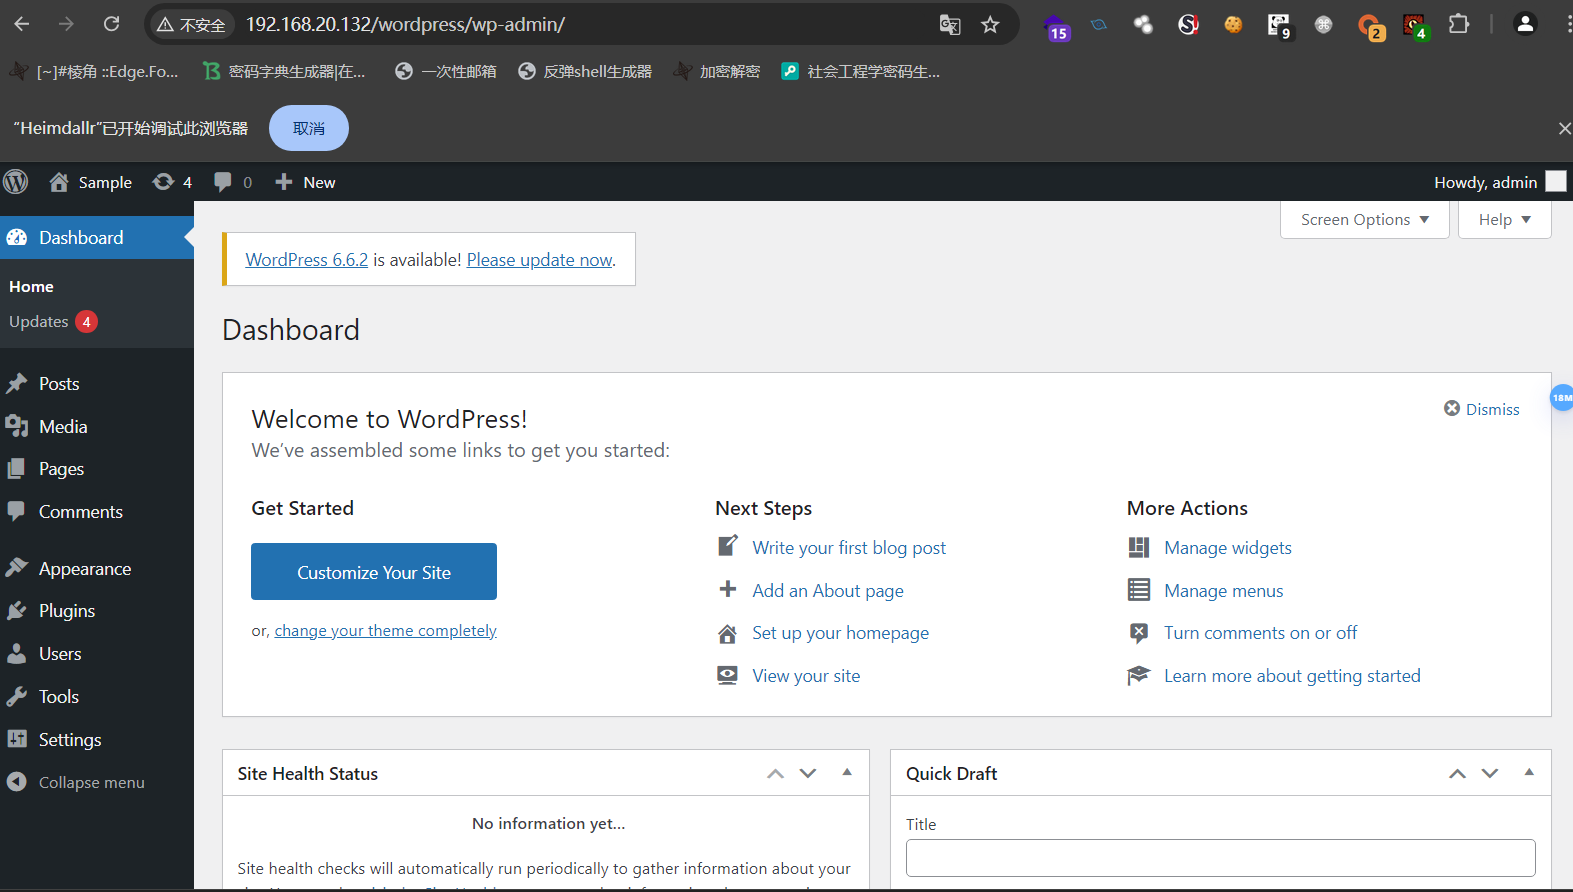Viewport: 1573px width, 892px height.
Task: Click Manage menus link
Action: [x=1224, y=591]
